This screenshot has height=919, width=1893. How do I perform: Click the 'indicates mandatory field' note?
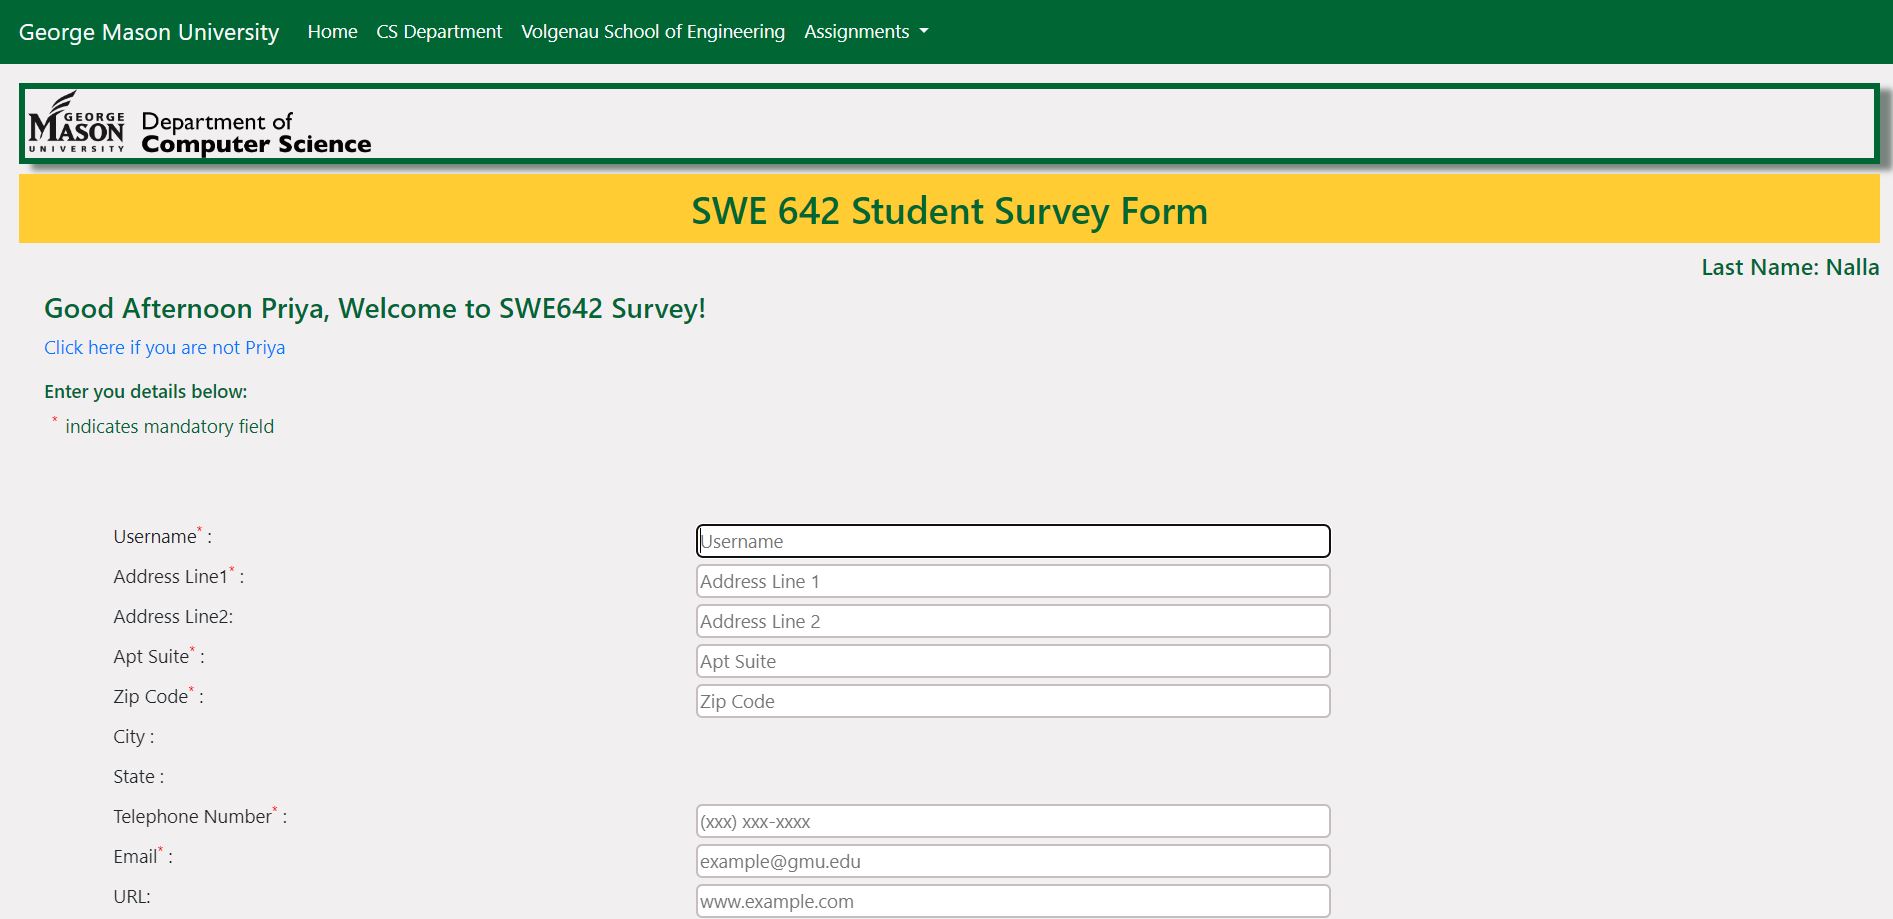click(x=169, y=426)
